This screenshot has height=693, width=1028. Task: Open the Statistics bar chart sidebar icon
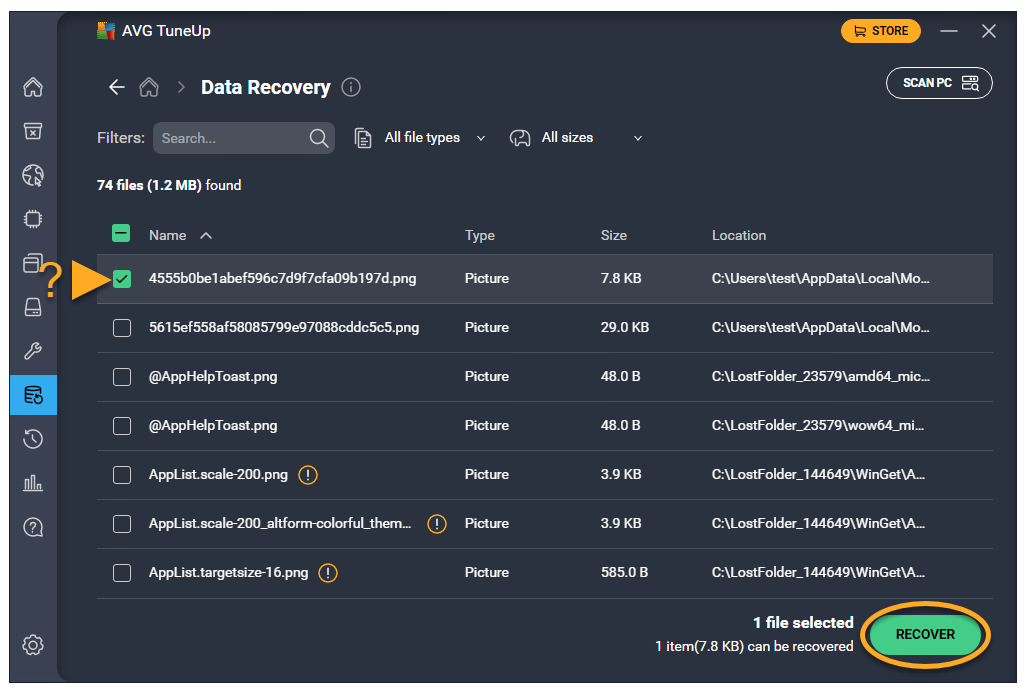coord(33,483)
